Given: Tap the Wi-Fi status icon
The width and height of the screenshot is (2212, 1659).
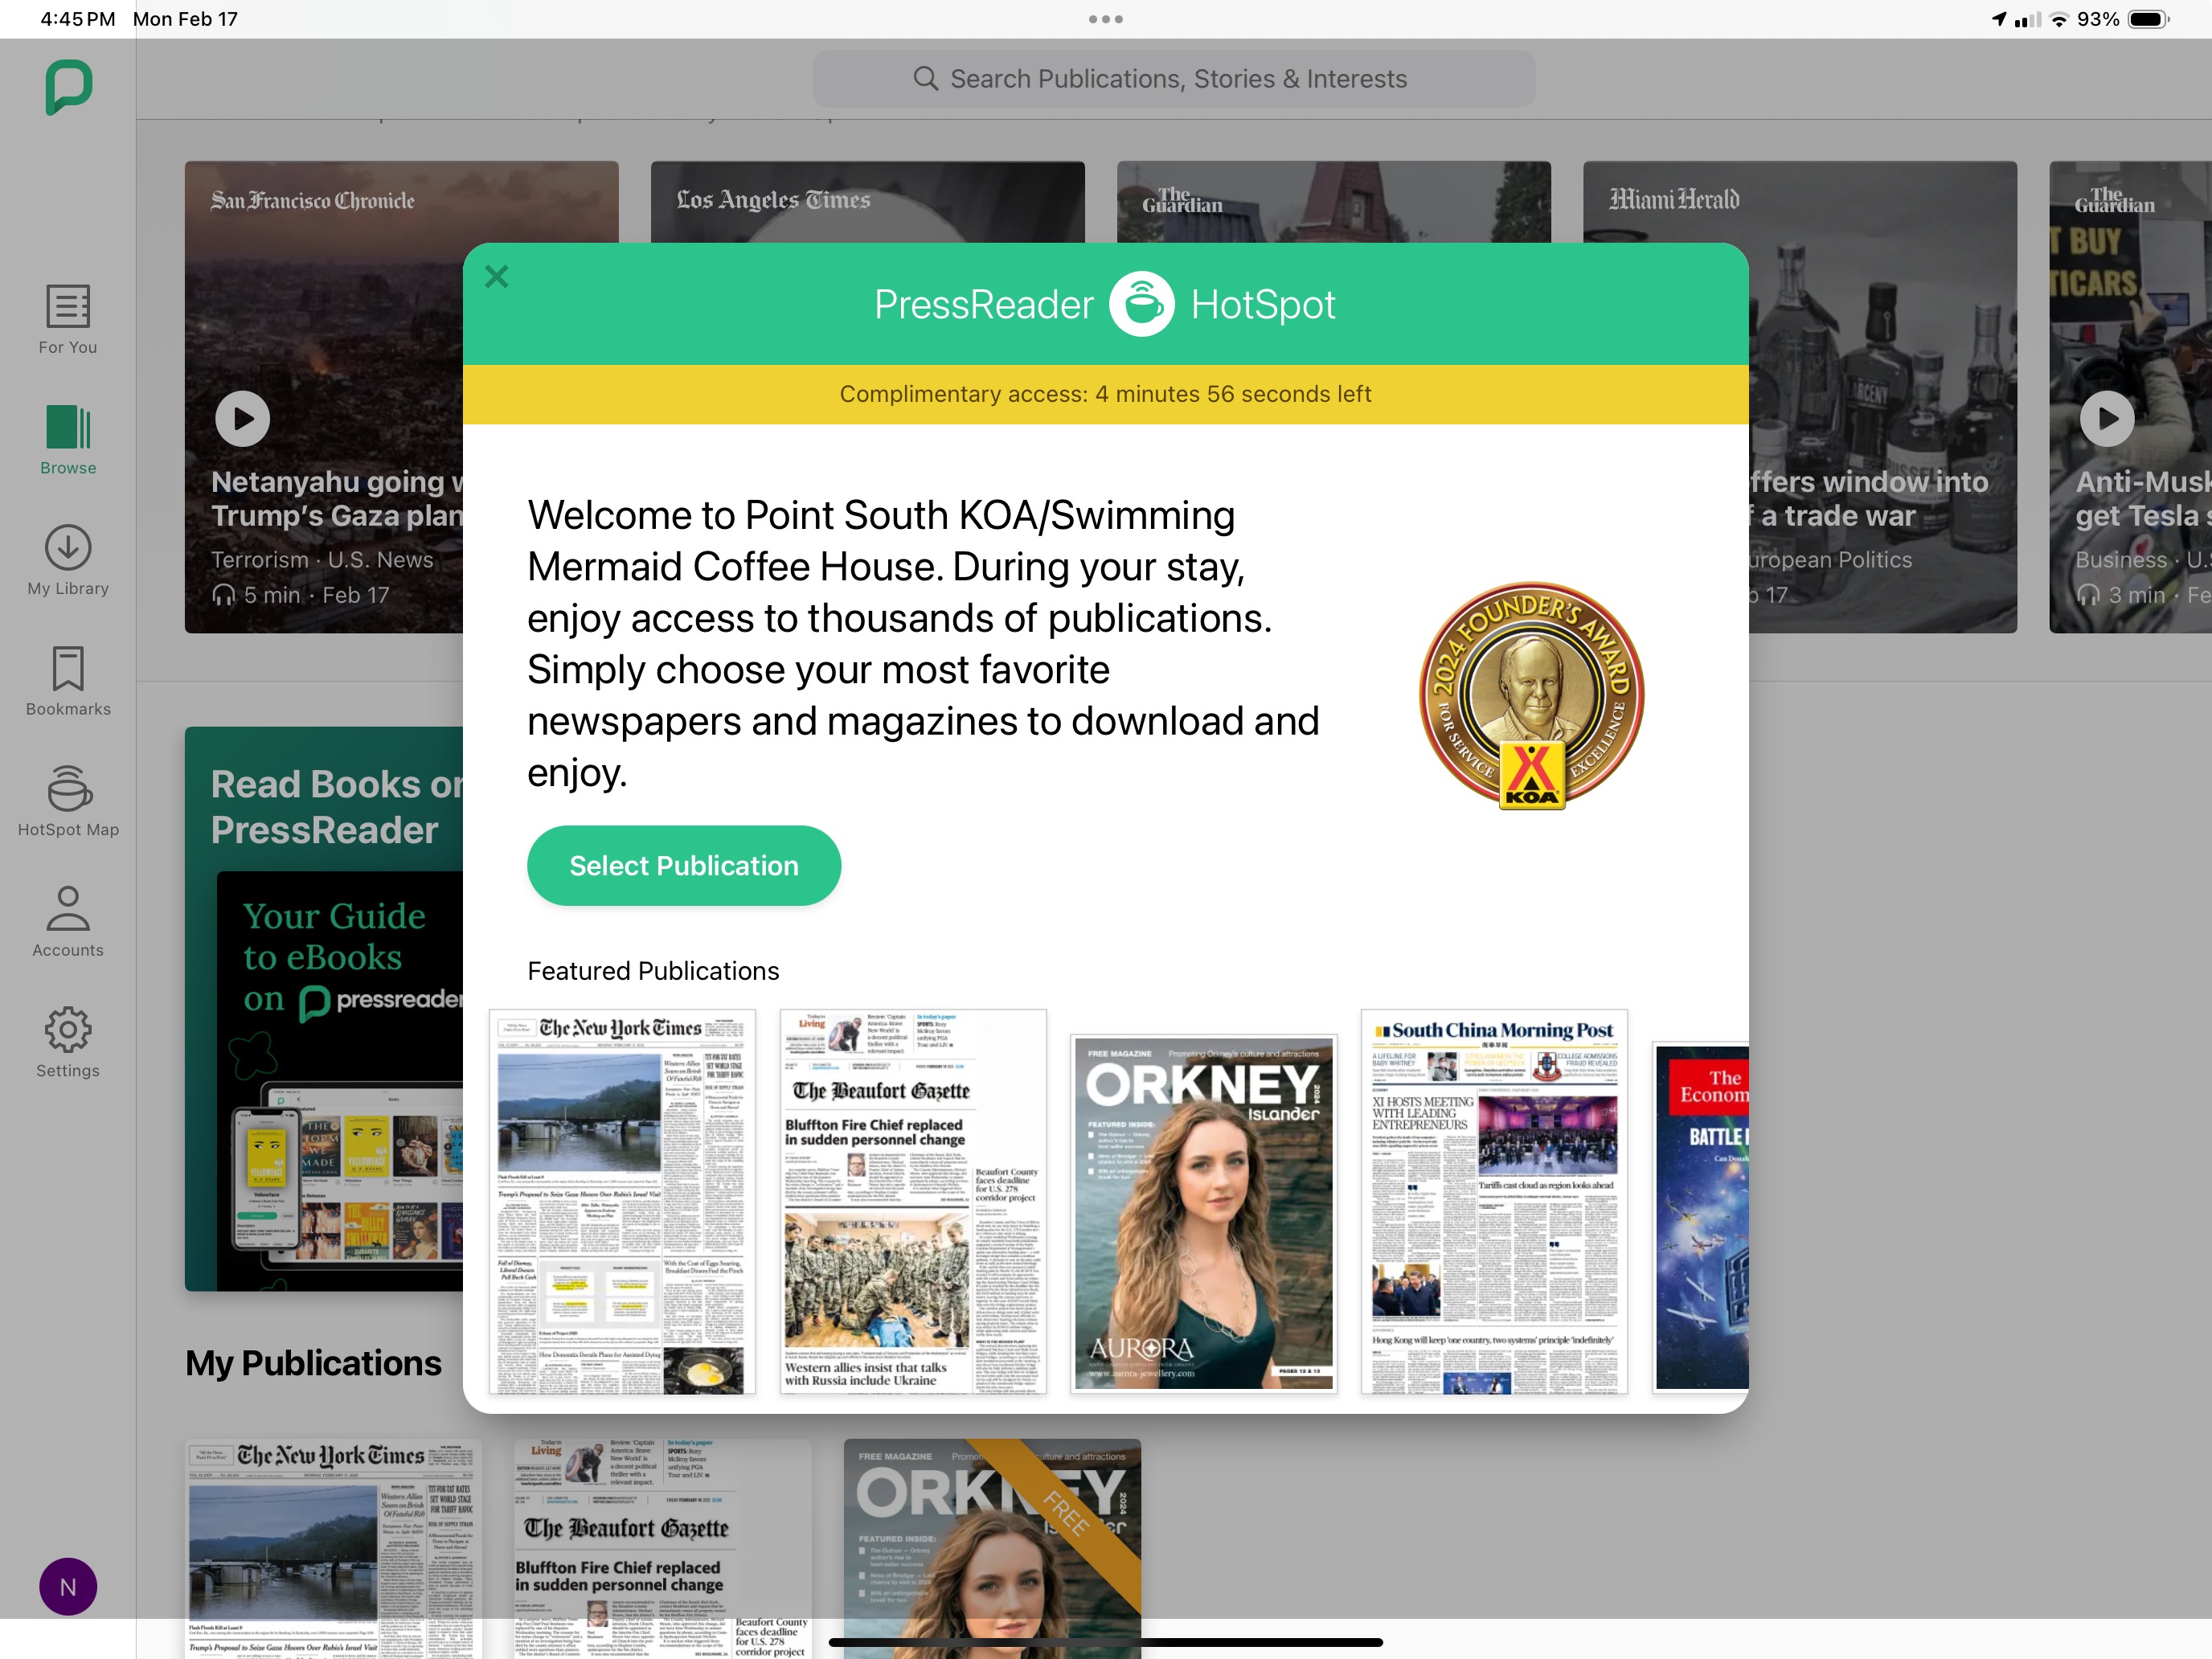Looking at the screenshot, I should pyautogui.click(x=2059, y=19).
